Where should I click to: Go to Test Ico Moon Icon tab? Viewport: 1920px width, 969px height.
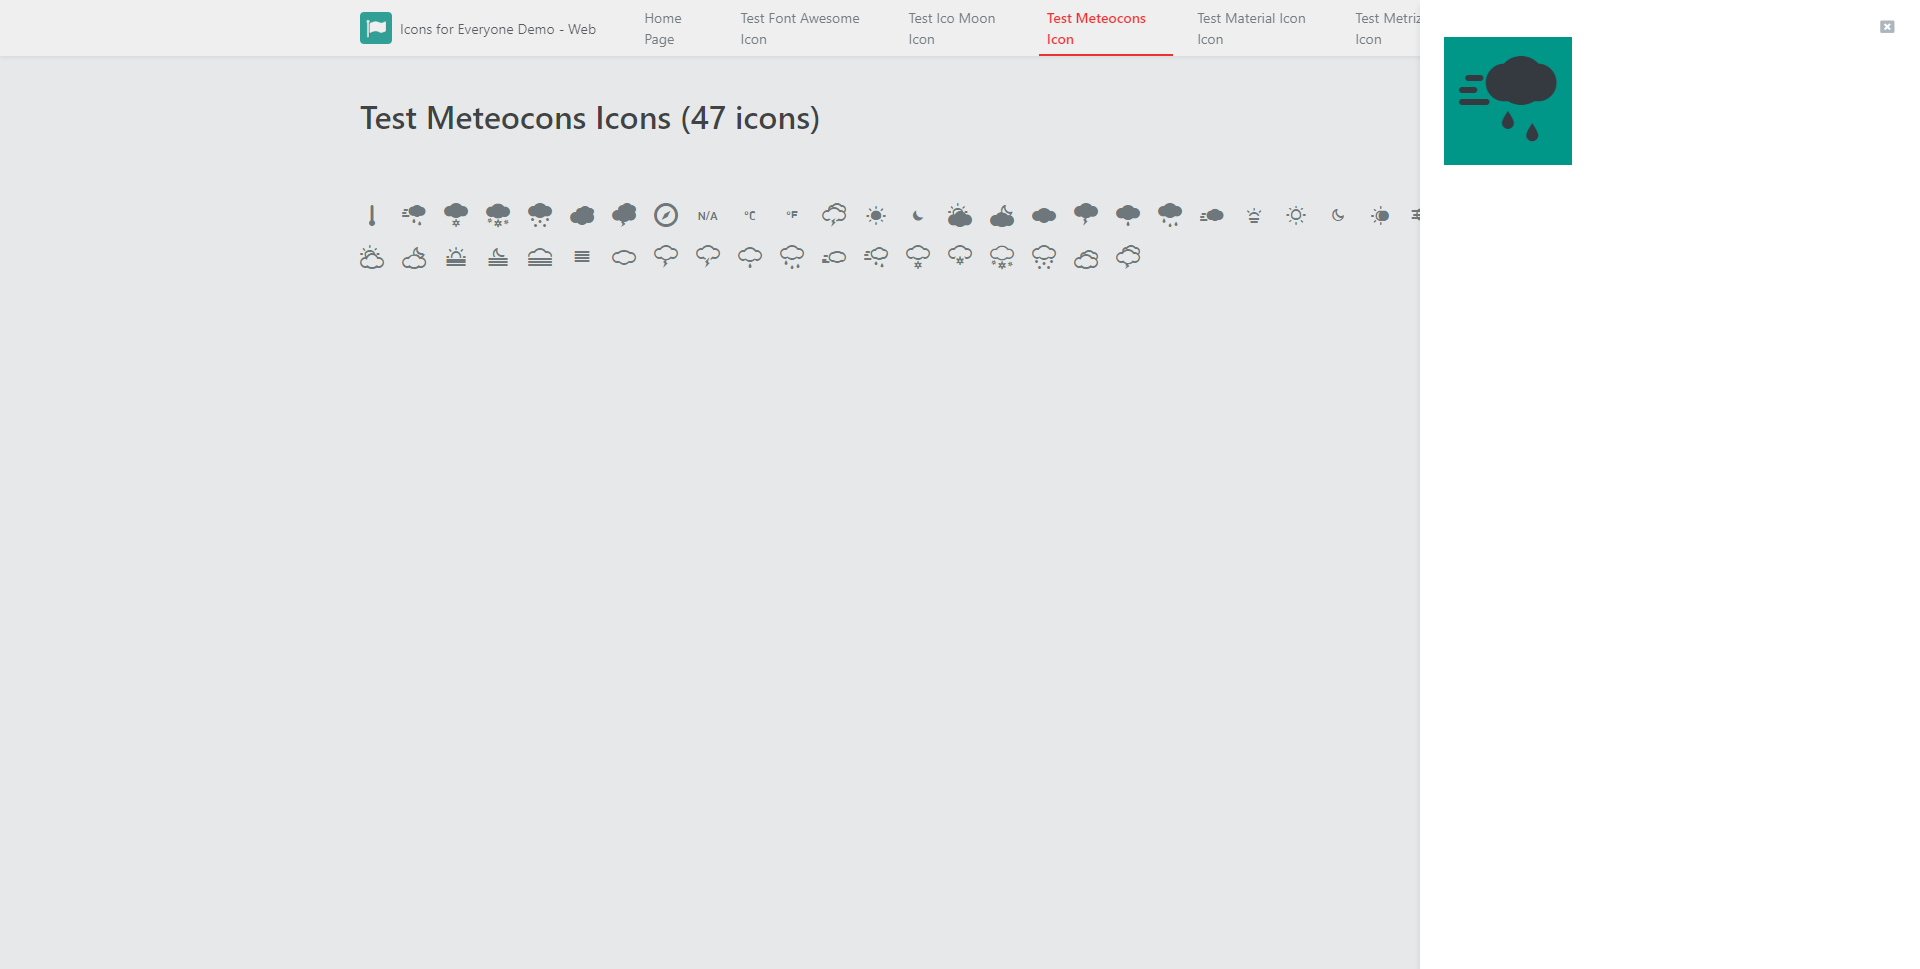coord(951,29)
